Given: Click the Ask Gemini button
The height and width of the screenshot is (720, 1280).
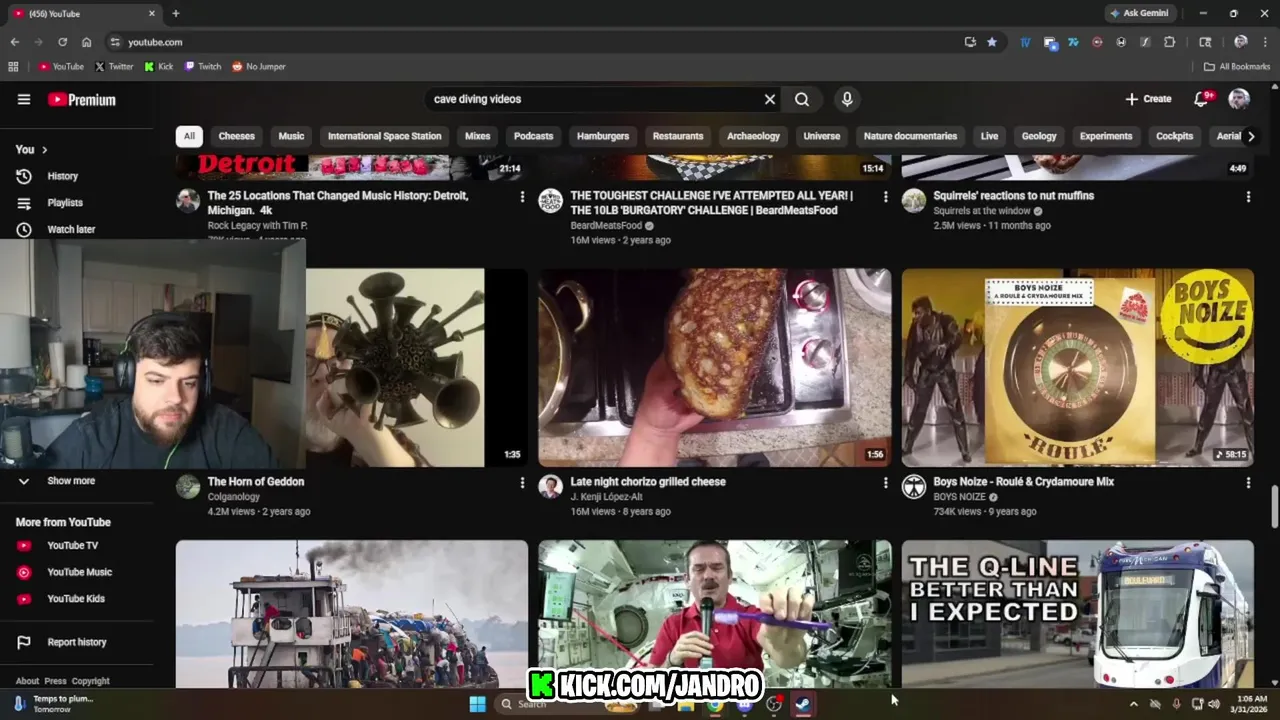Looking at the screenshot, I should [x=1139, y=13].
